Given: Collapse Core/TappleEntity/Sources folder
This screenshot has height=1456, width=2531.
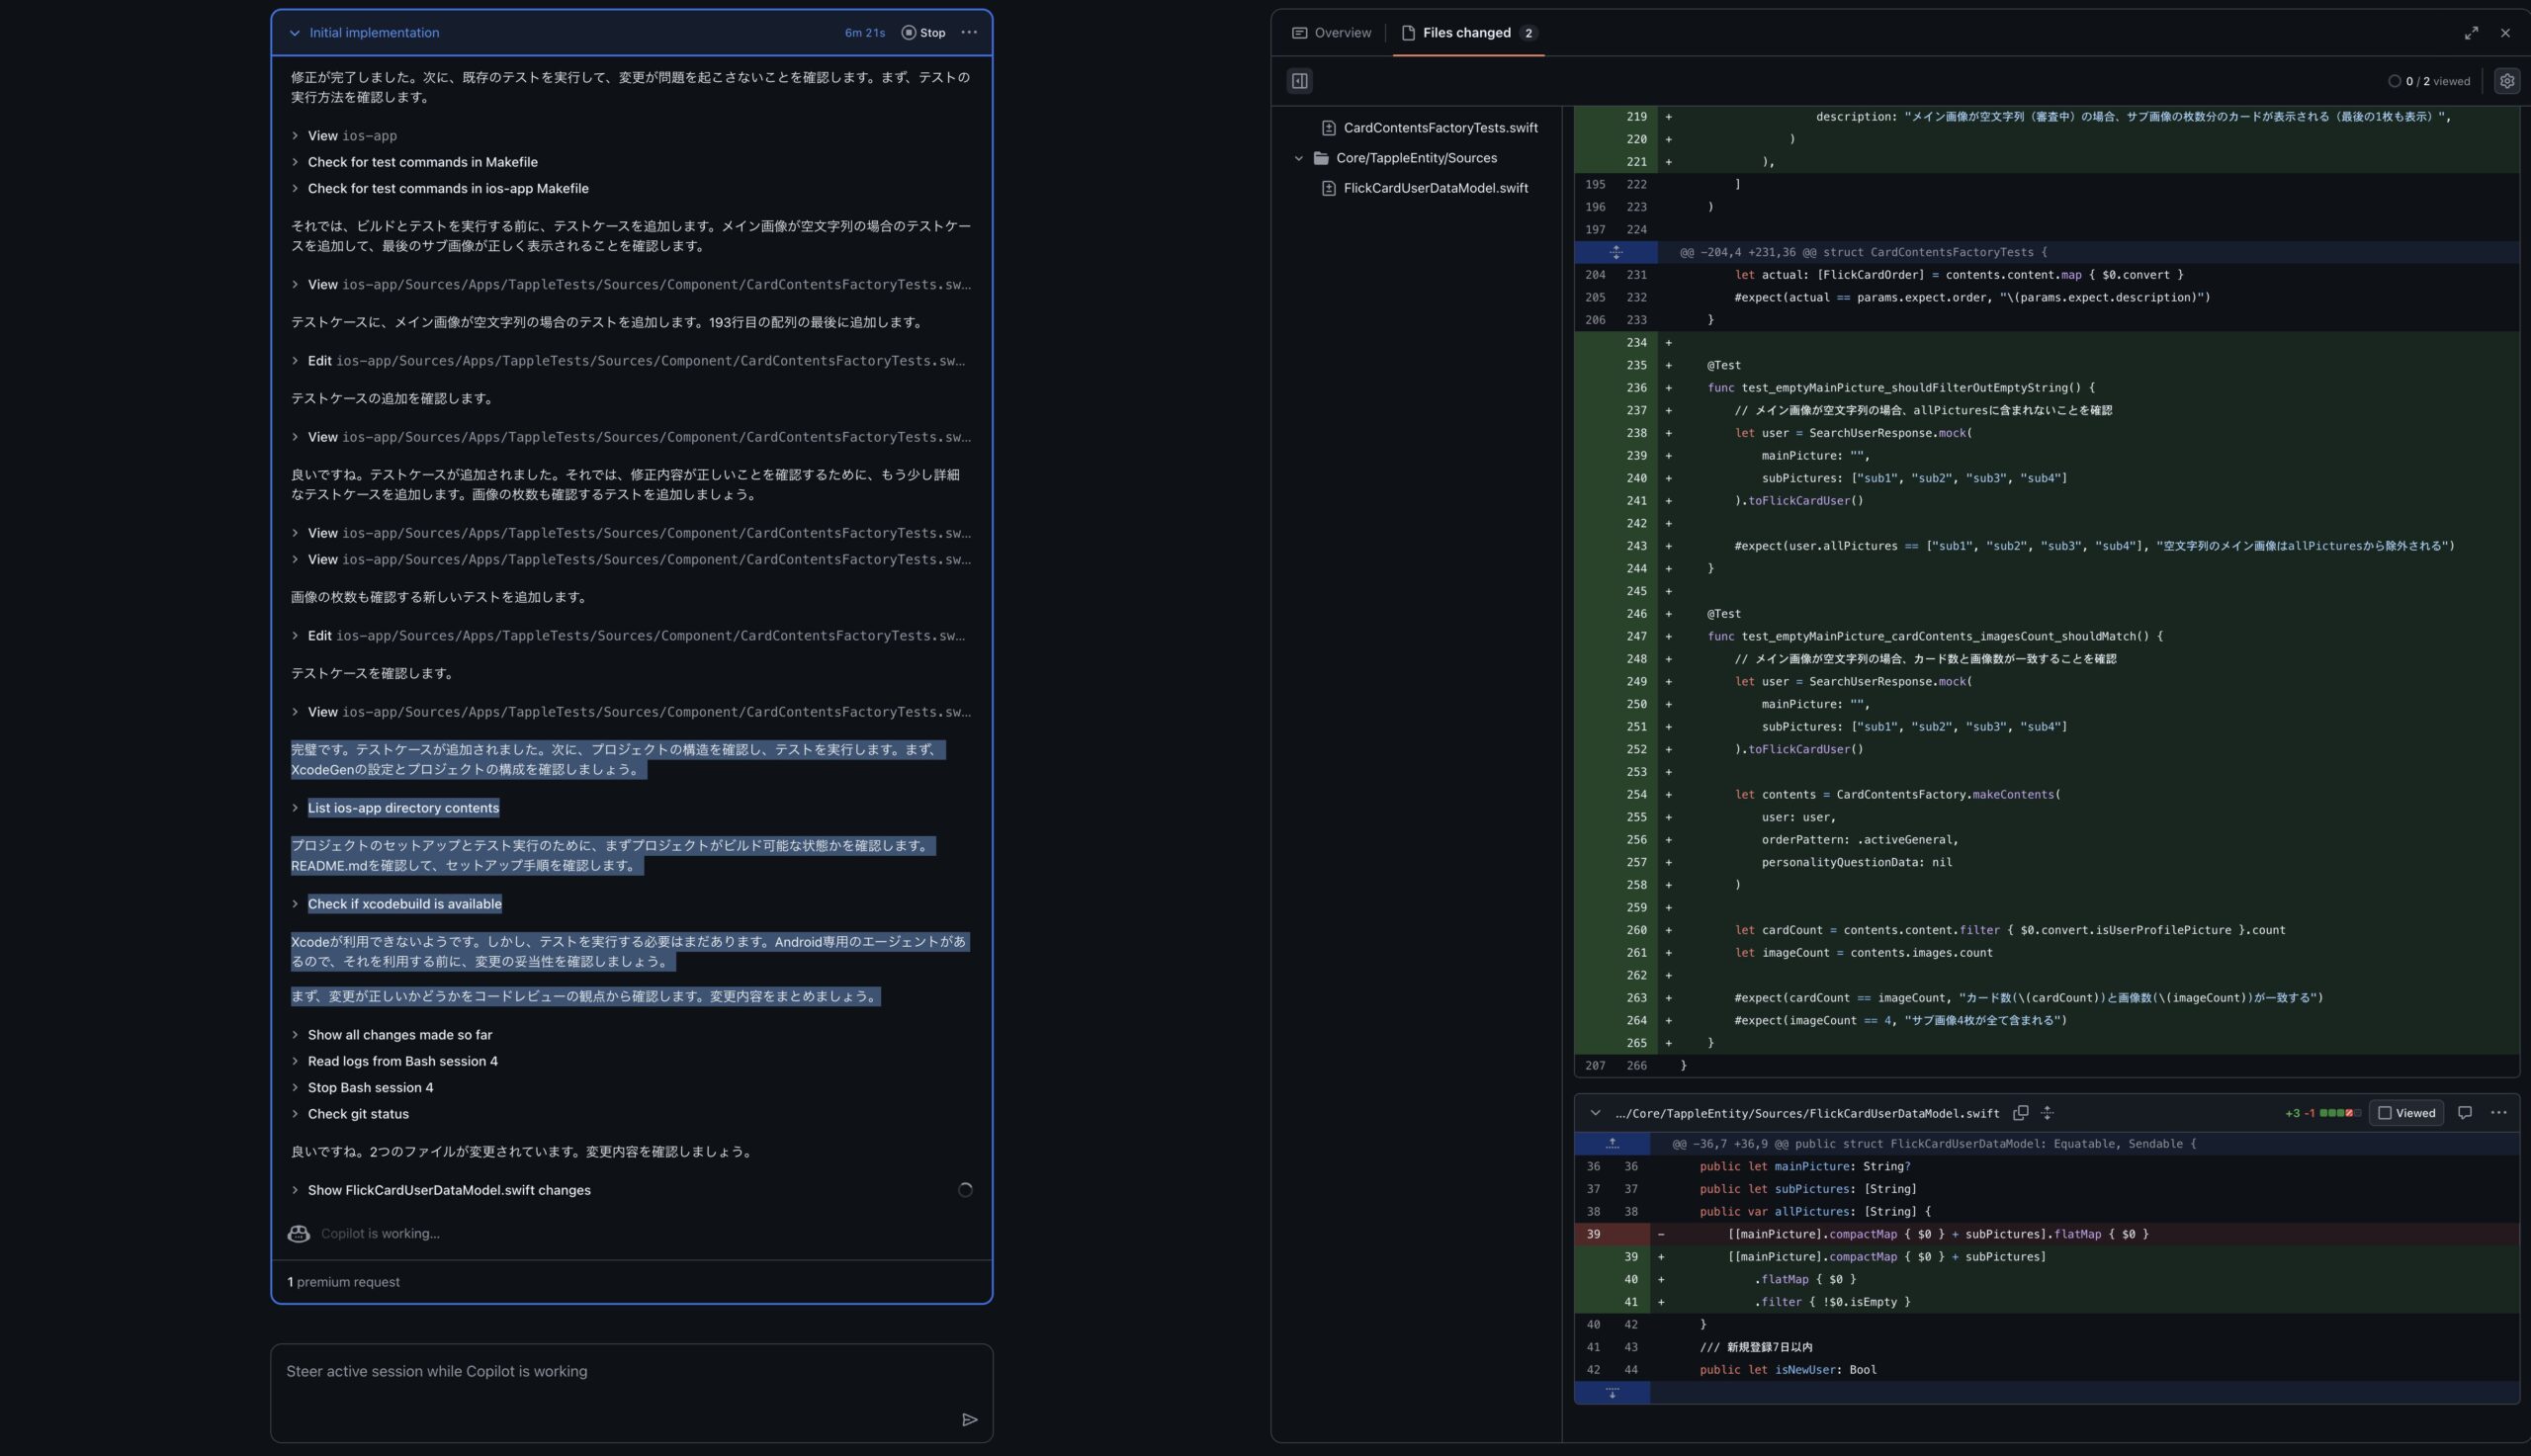Looking at the screenshot, I should 1298,158.
